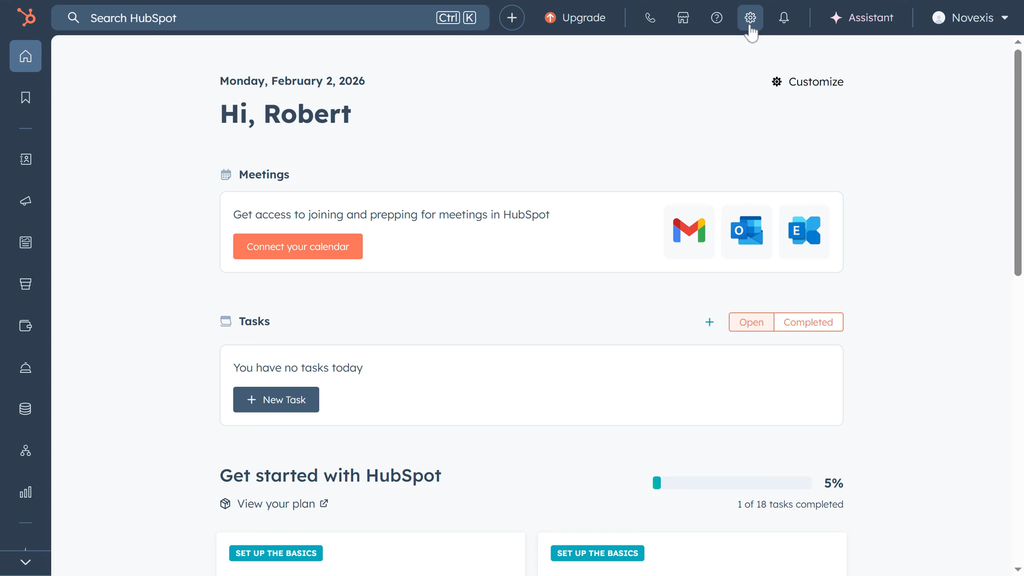Expand the Novexis account dropdown
The image size is (1024, 576).
(970, 18)
